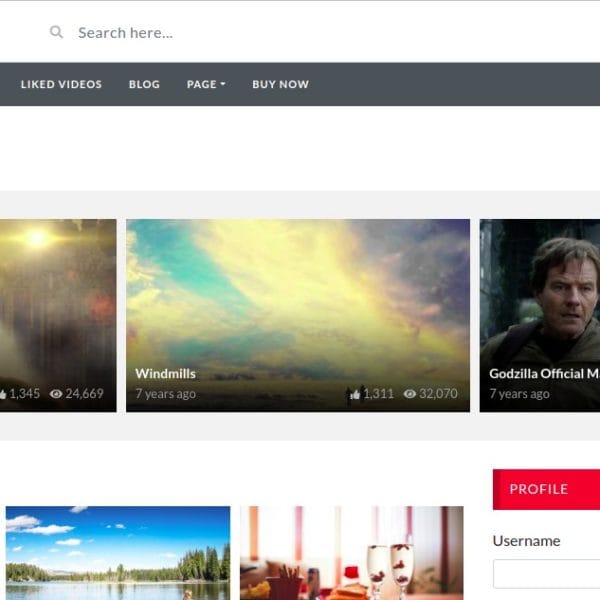Click the Username input field
Viewport: 600px width, 600px height.
pyautogui.click(x=546, y=574)
